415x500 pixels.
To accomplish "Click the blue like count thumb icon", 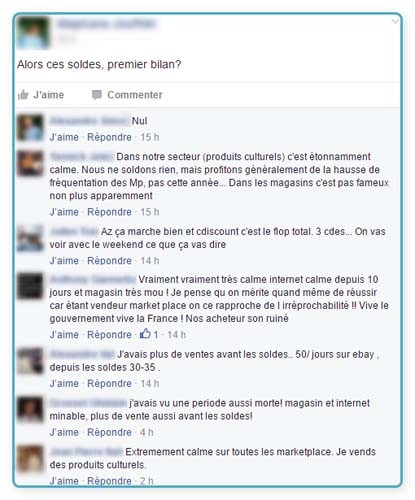I will pyautogui.click(x=145, y=334).
